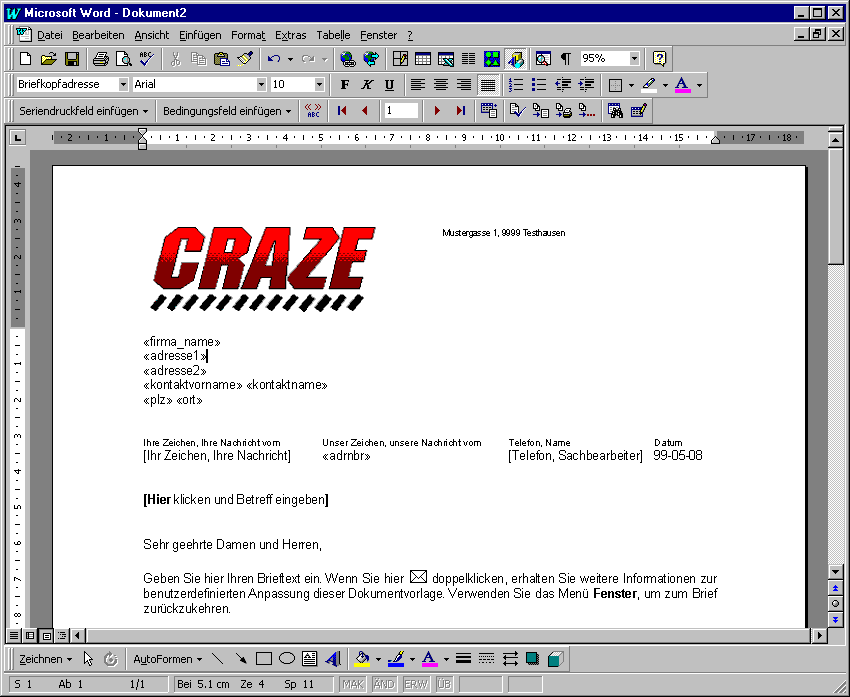Toggle paragraph marks ¶ display

[565, 59]
